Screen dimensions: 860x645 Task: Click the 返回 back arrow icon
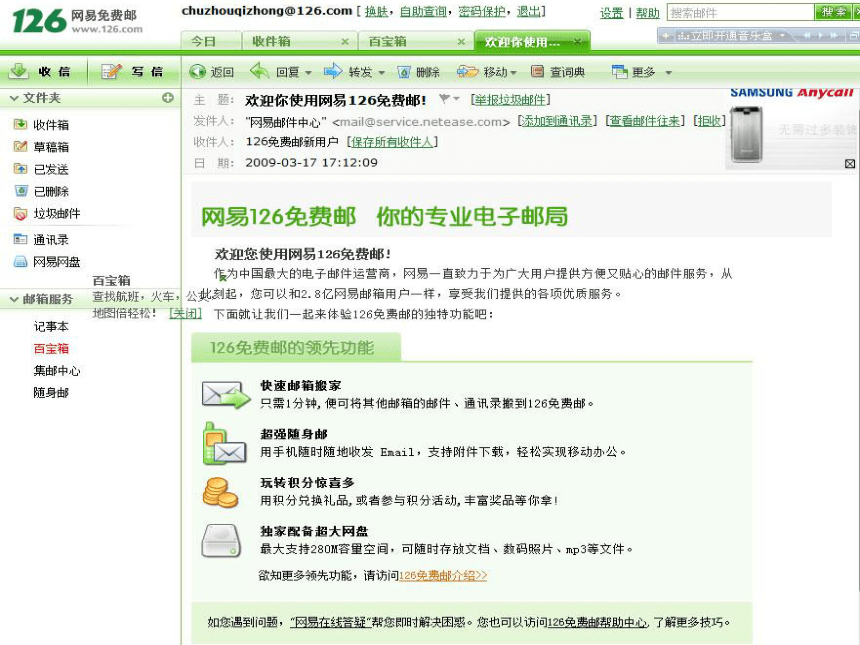point(197,72)
